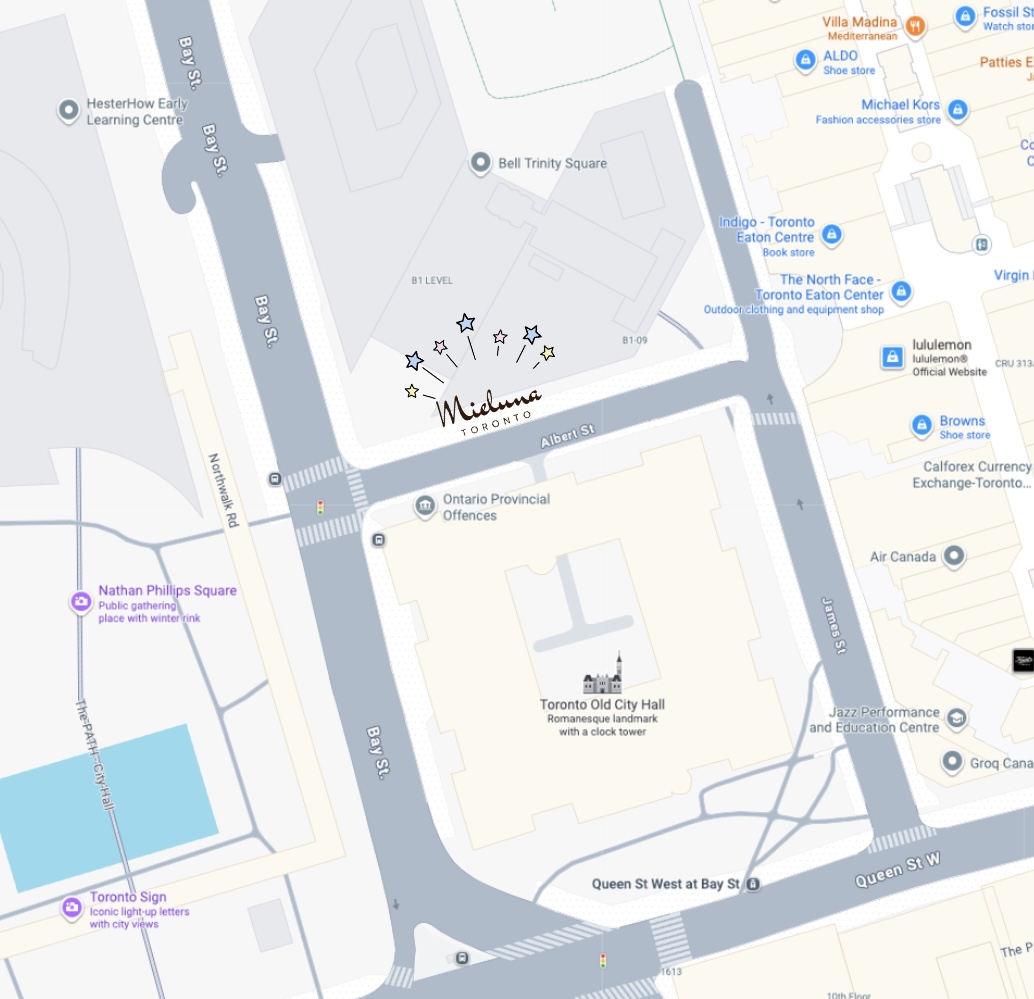Click the Ontario Provincial Offences courthouse icon

pyautogui.click(x=425, y=506)
